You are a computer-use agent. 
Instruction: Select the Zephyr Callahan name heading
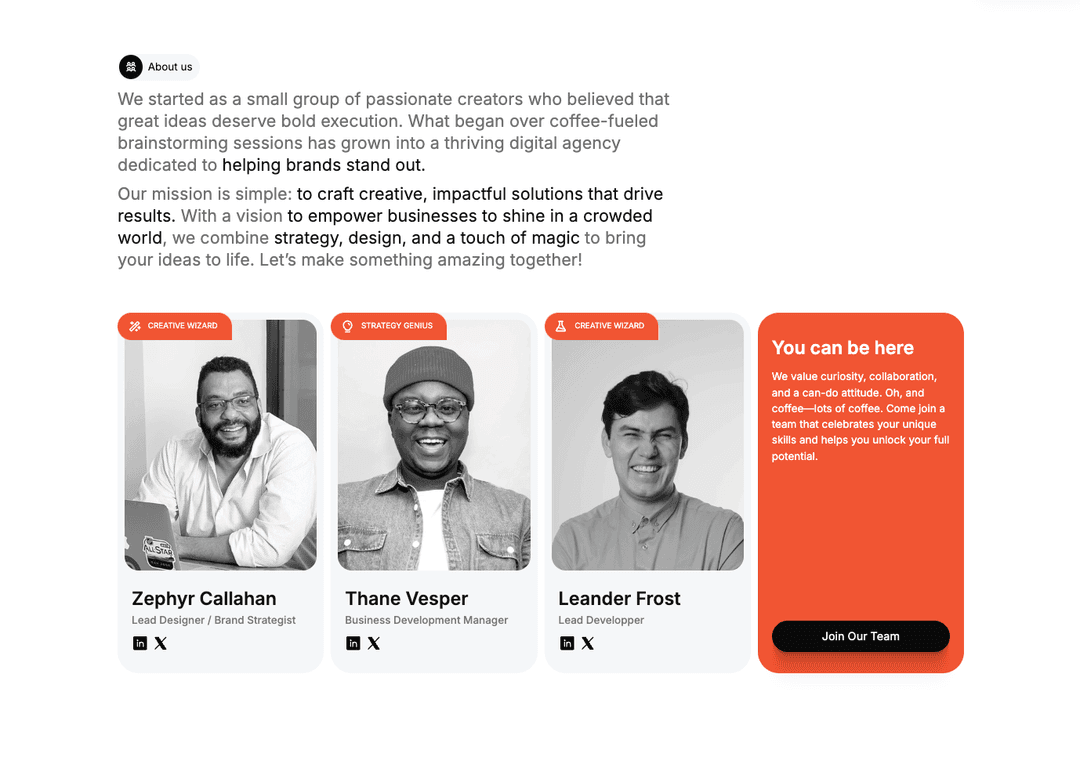pos(204,599)
